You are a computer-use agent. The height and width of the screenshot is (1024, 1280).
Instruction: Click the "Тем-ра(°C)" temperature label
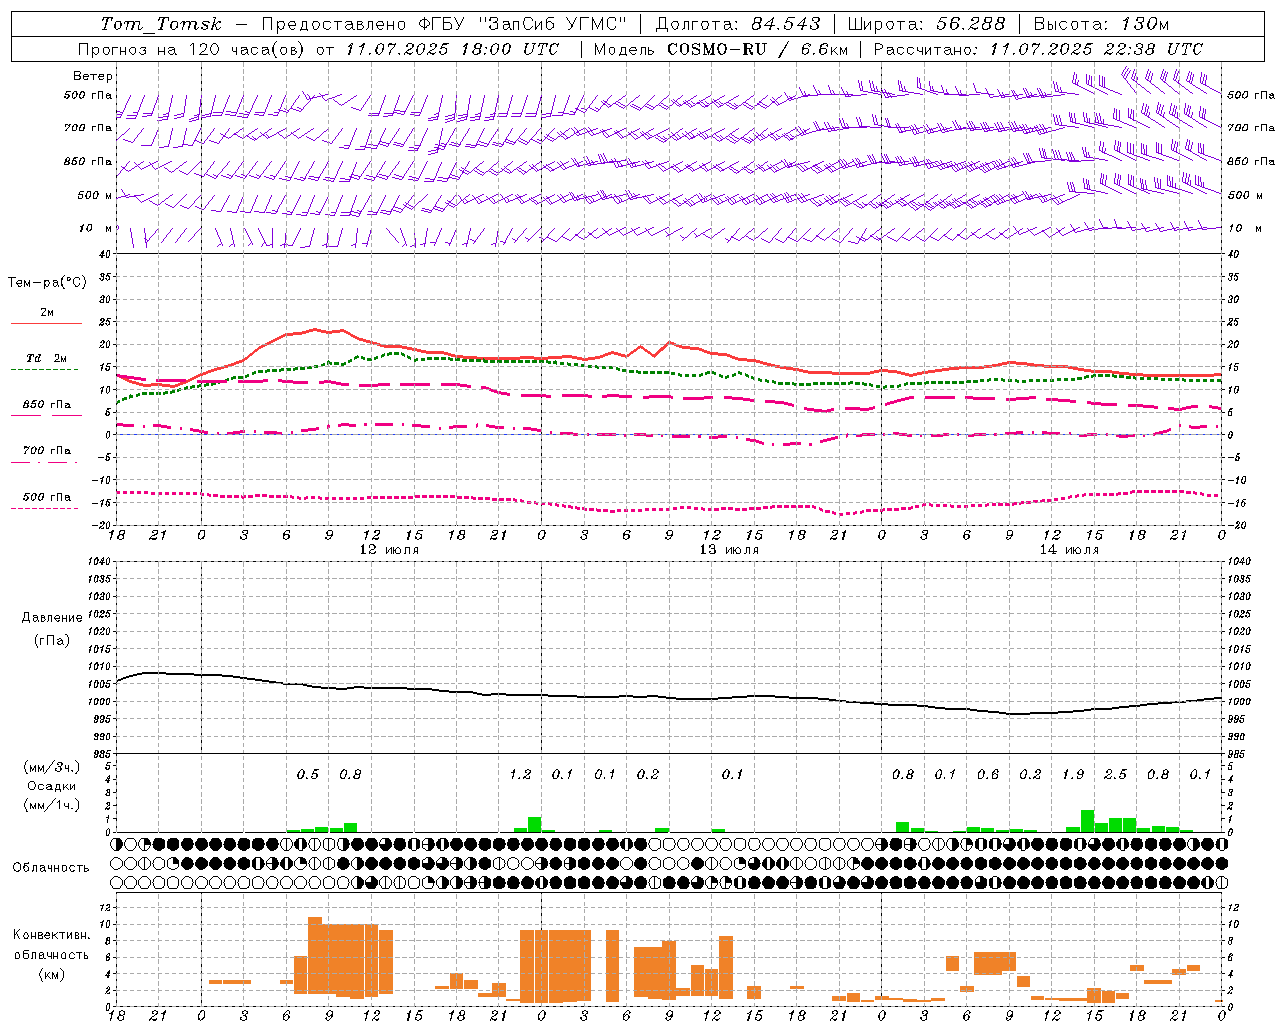pyautogui.click(x=47, y=282)
